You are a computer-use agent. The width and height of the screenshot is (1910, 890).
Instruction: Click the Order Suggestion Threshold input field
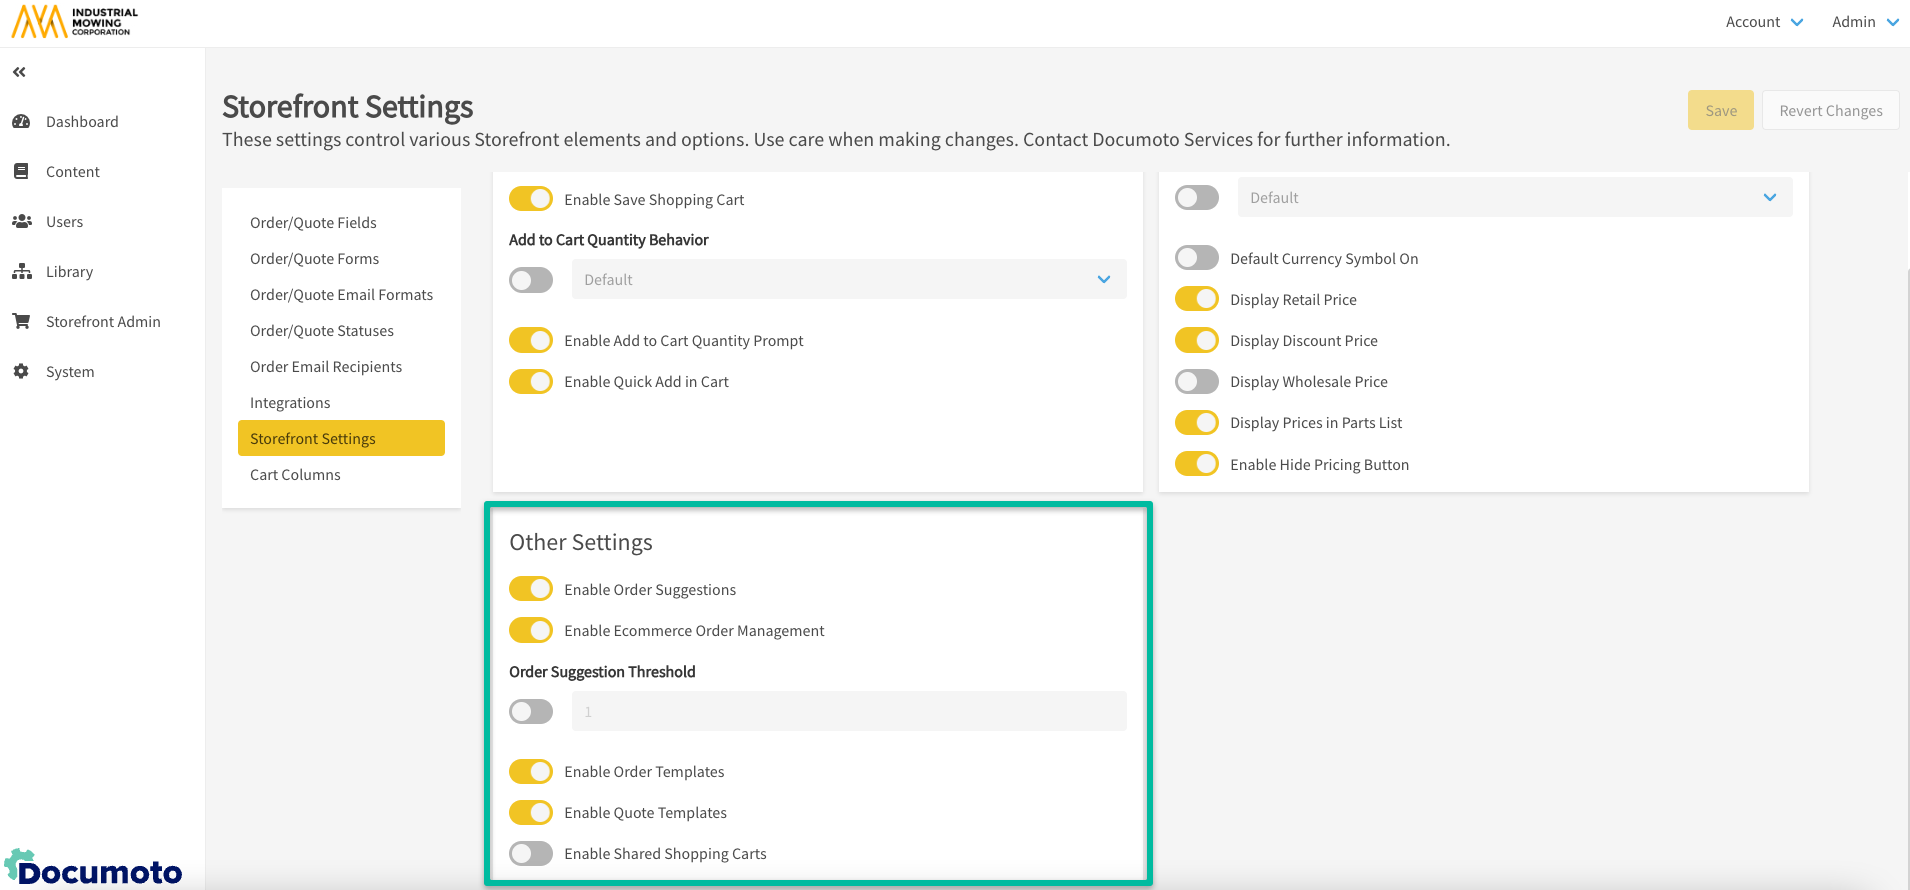tap(848, 712)
